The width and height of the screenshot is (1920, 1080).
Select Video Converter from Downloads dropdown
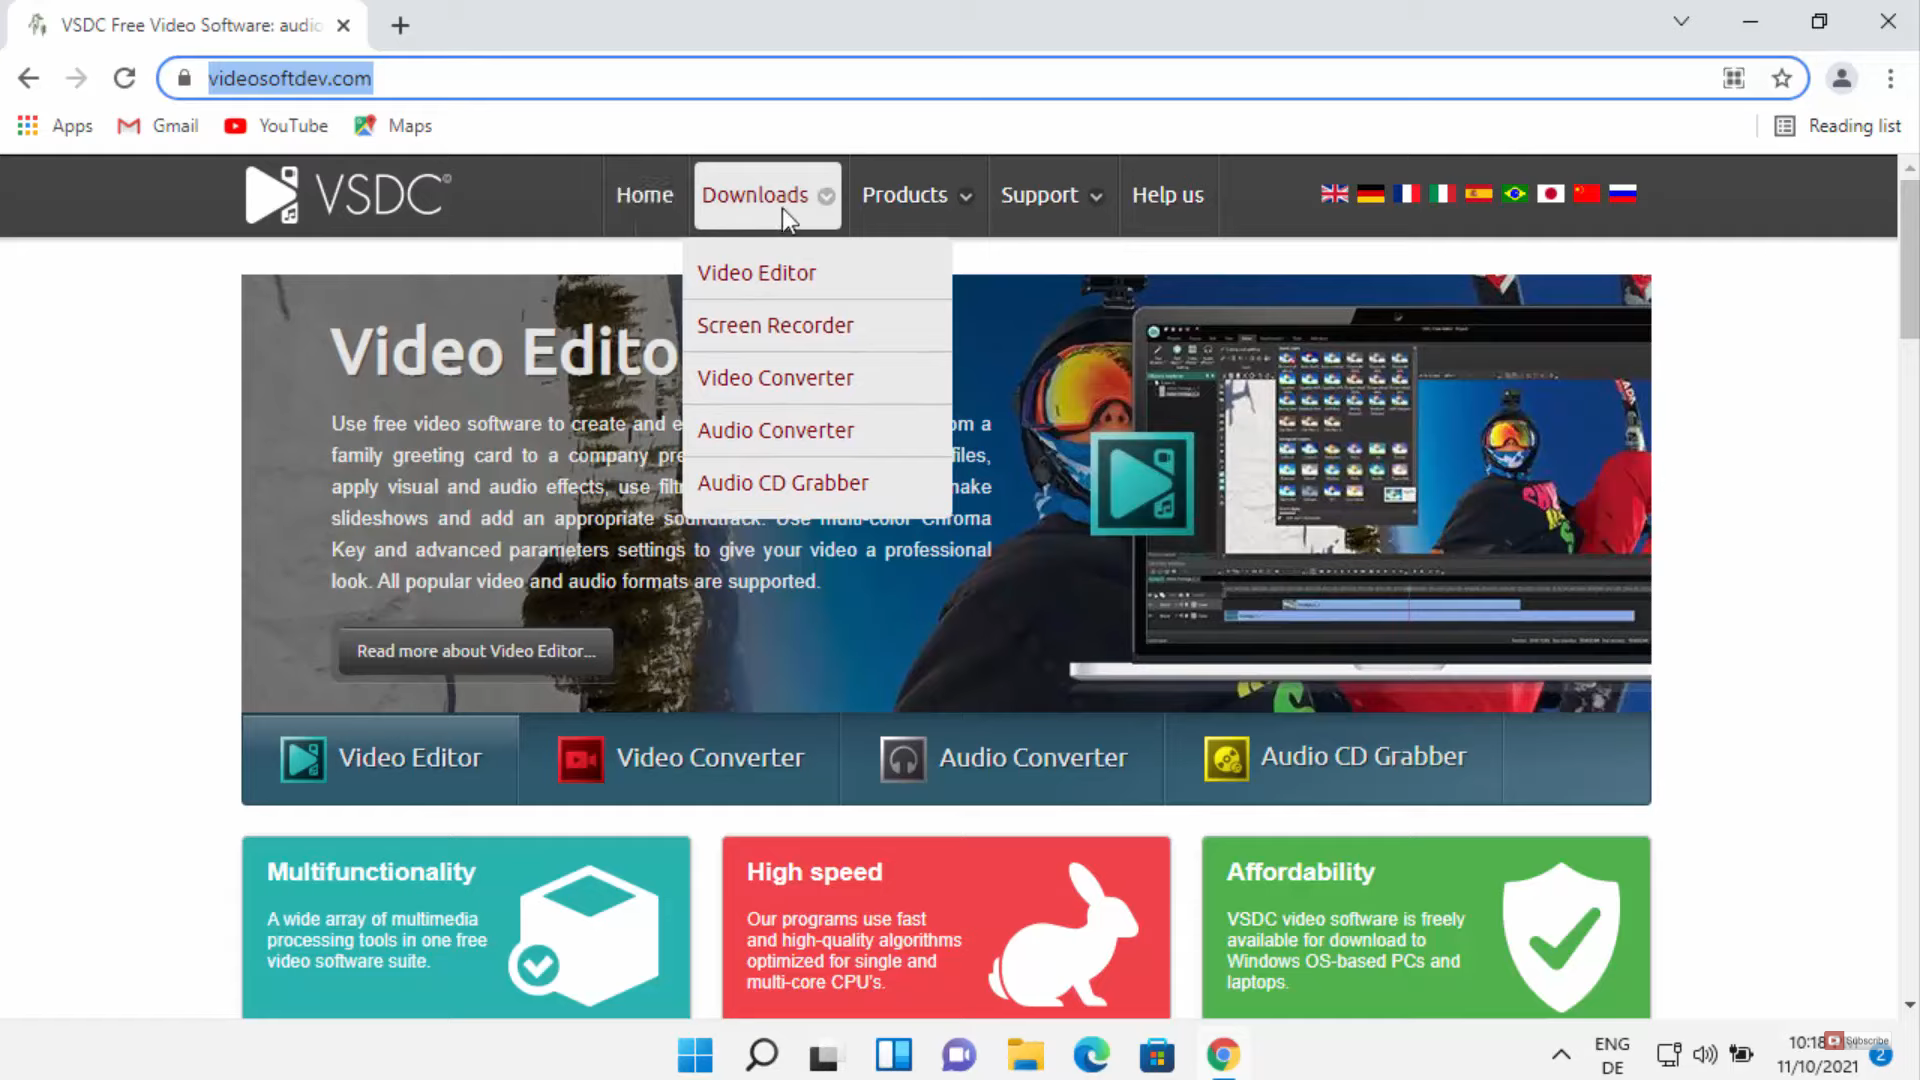[817, 378]
